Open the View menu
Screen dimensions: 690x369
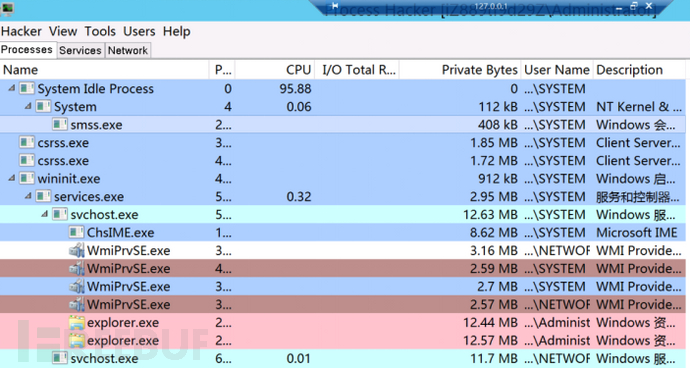click(x=63, y=31)
